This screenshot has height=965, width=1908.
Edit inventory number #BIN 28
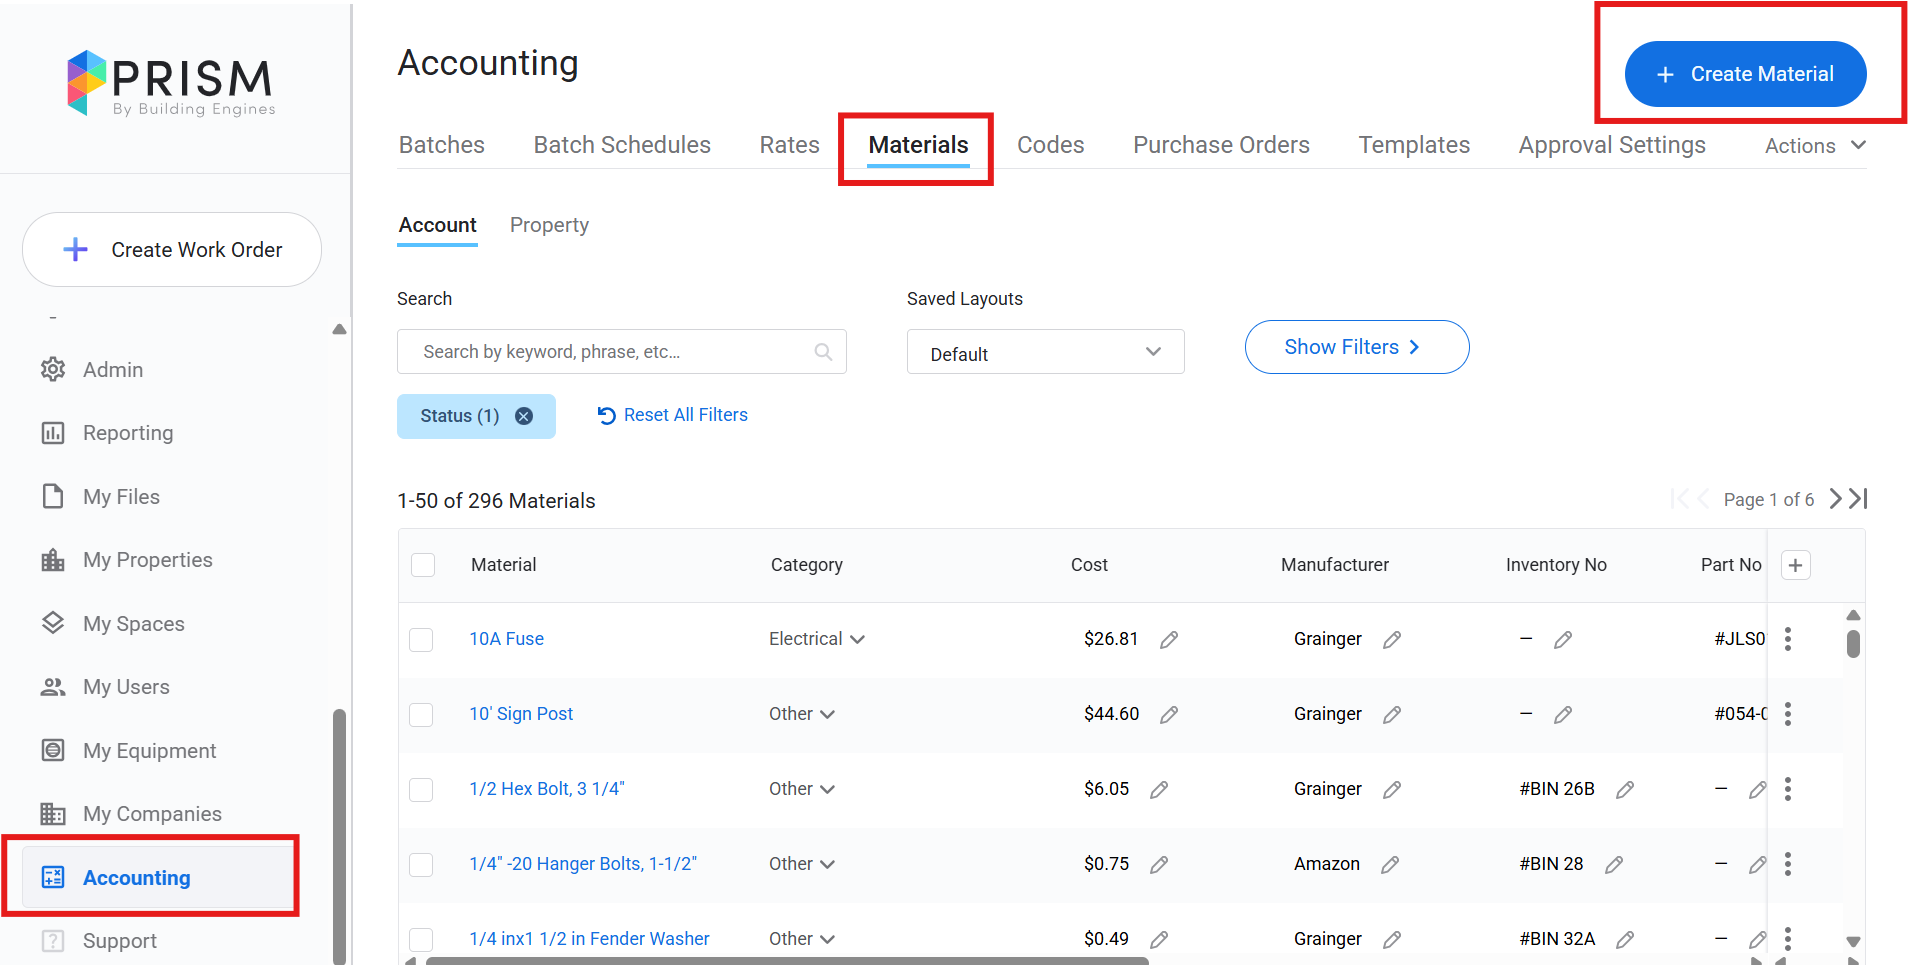[1614, 864]
